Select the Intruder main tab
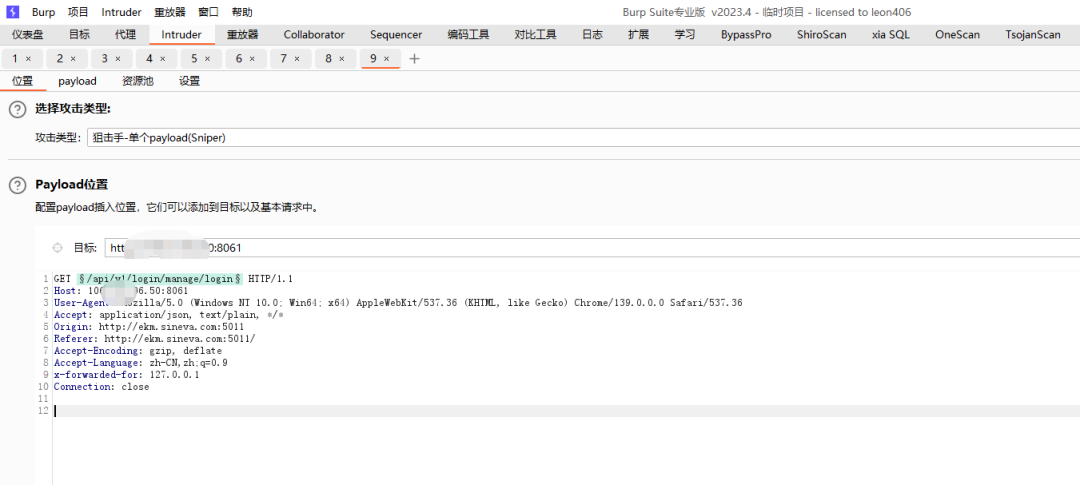Image resolution: width=1080 pixels, height=485 pixels. [x=181, y=34]
